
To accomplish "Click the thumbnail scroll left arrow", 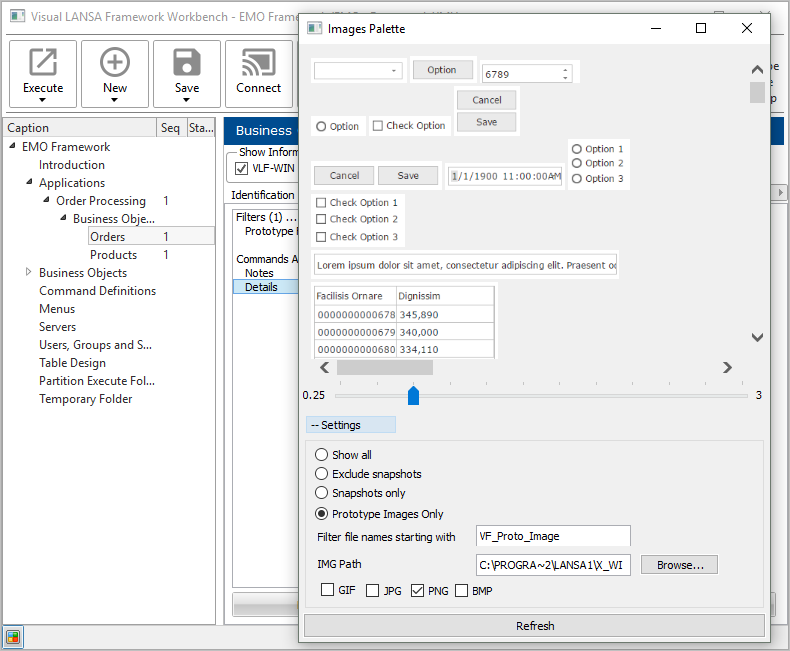I will 325,368.
